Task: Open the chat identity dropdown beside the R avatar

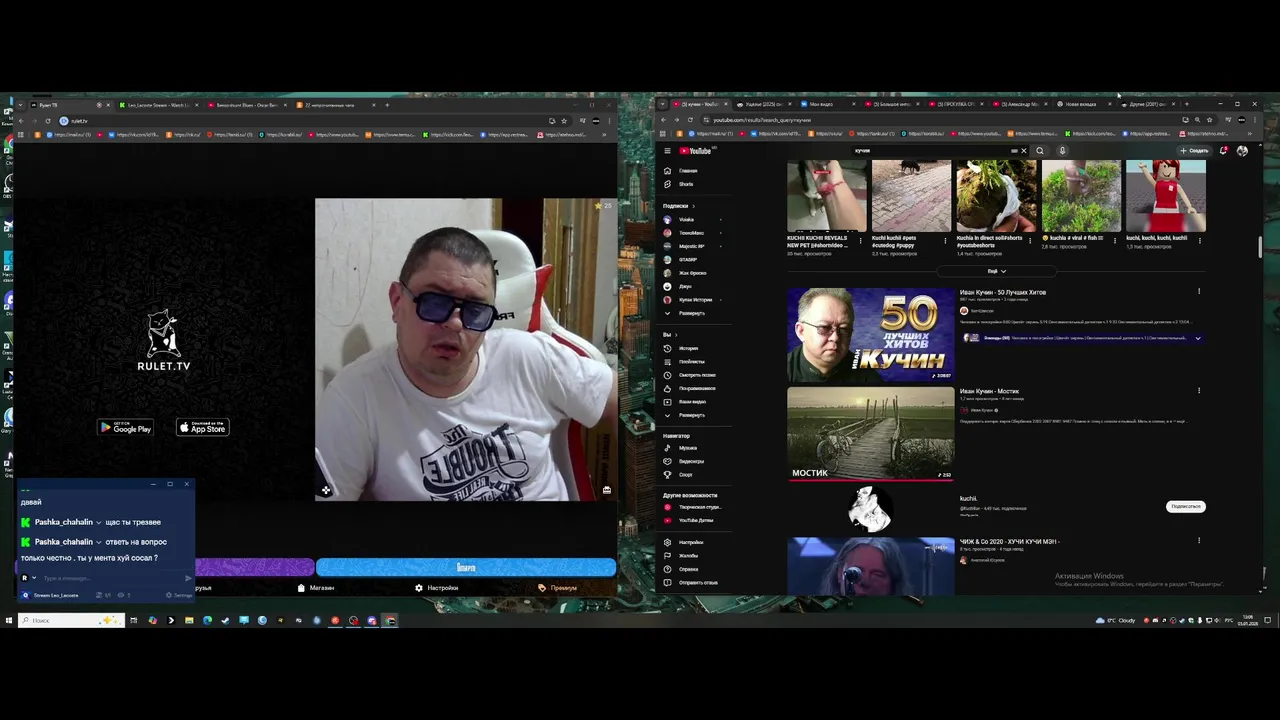Action: click(34, 578)
